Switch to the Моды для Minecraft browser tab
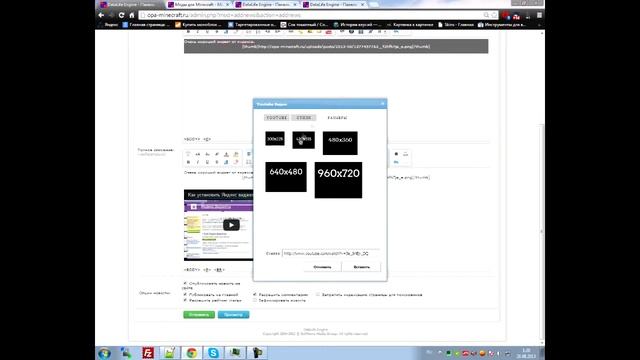The width and height of the screenshot is (640, 360). 199,4
